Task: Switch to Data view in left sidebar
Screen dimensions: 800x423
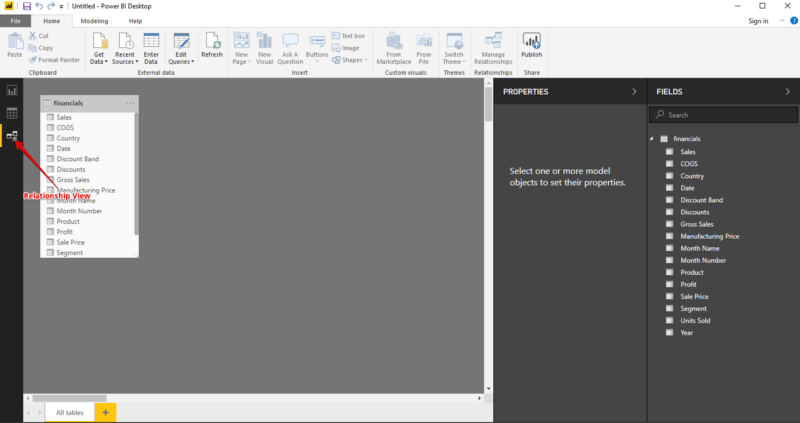Action: [x=12, y=113]
